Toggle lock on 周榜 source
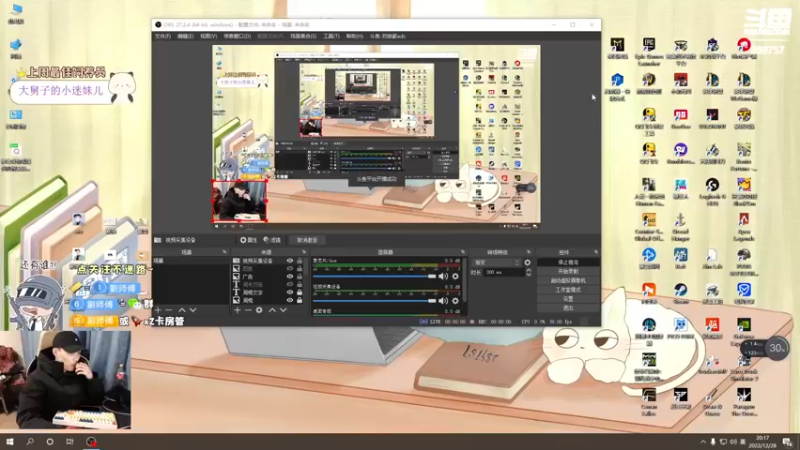The height and width of the screenshot is (450, 800). 299,301
